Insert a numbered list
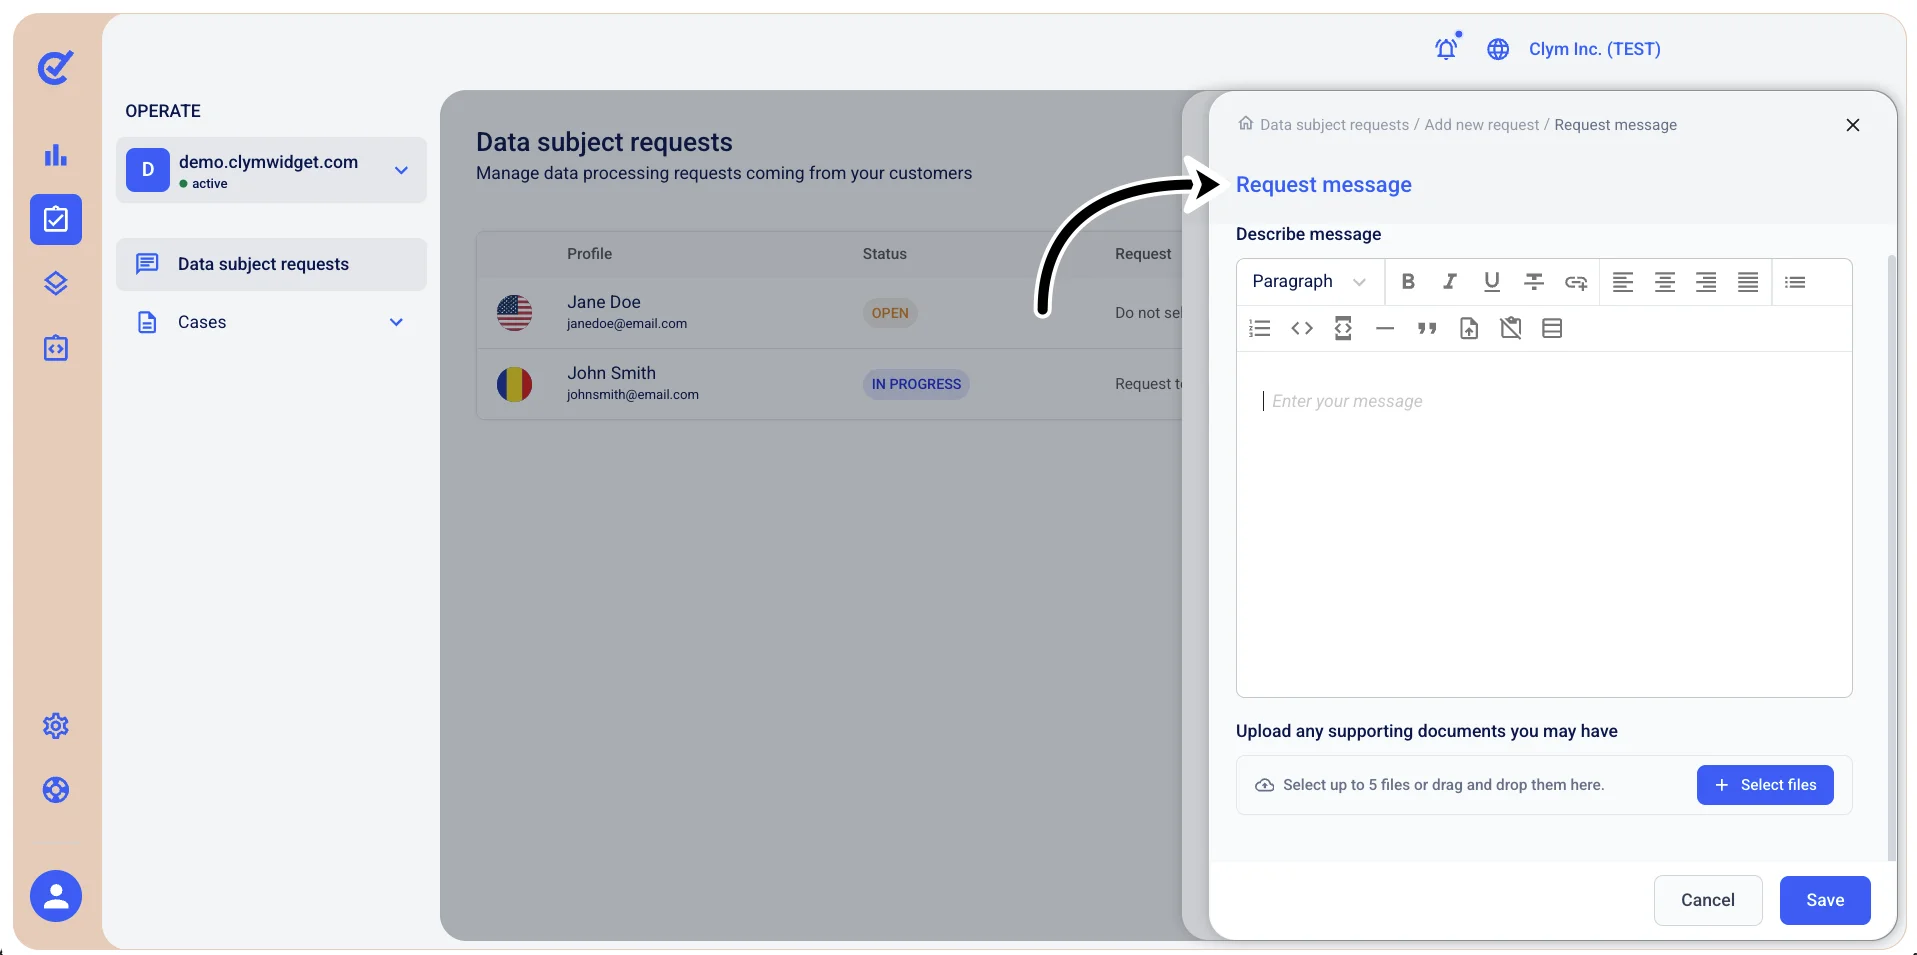 [1260, 328]
